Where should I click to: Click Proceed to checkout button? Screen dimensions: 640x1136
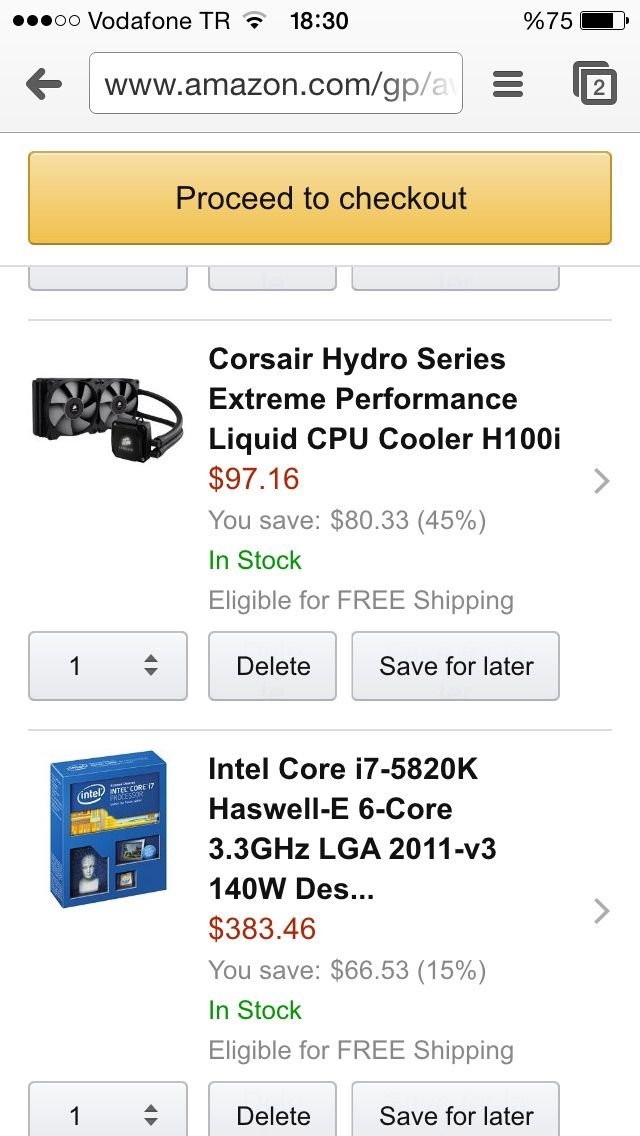pyautogui.click(x=320, y=198)
